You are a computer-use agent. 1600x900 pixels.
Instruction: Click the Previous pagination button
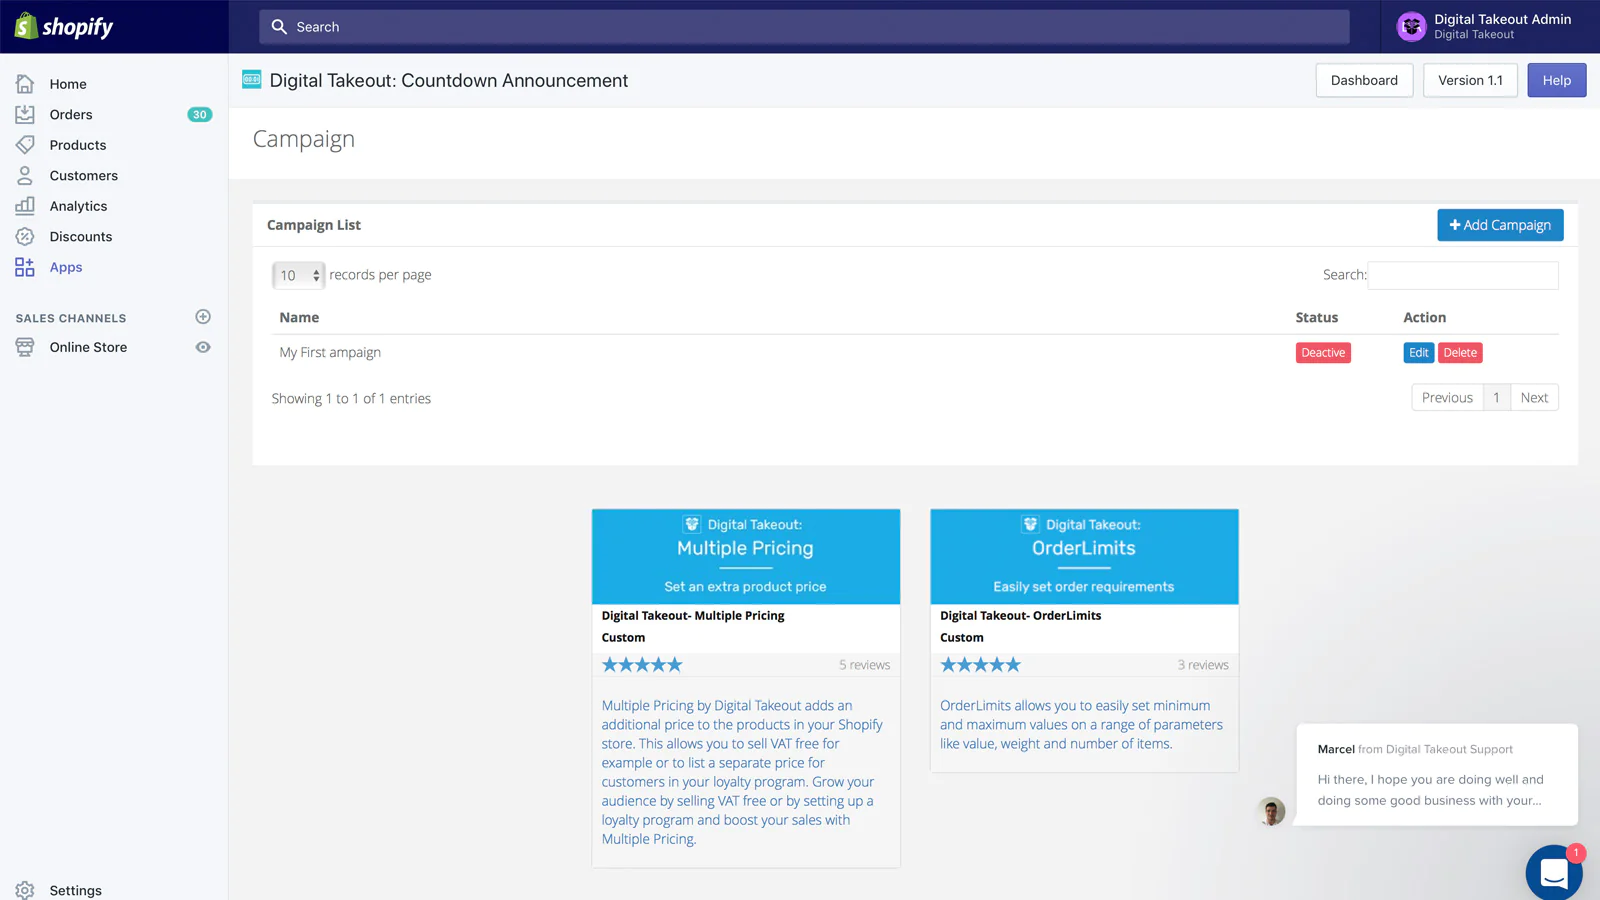pos(1447,397)
